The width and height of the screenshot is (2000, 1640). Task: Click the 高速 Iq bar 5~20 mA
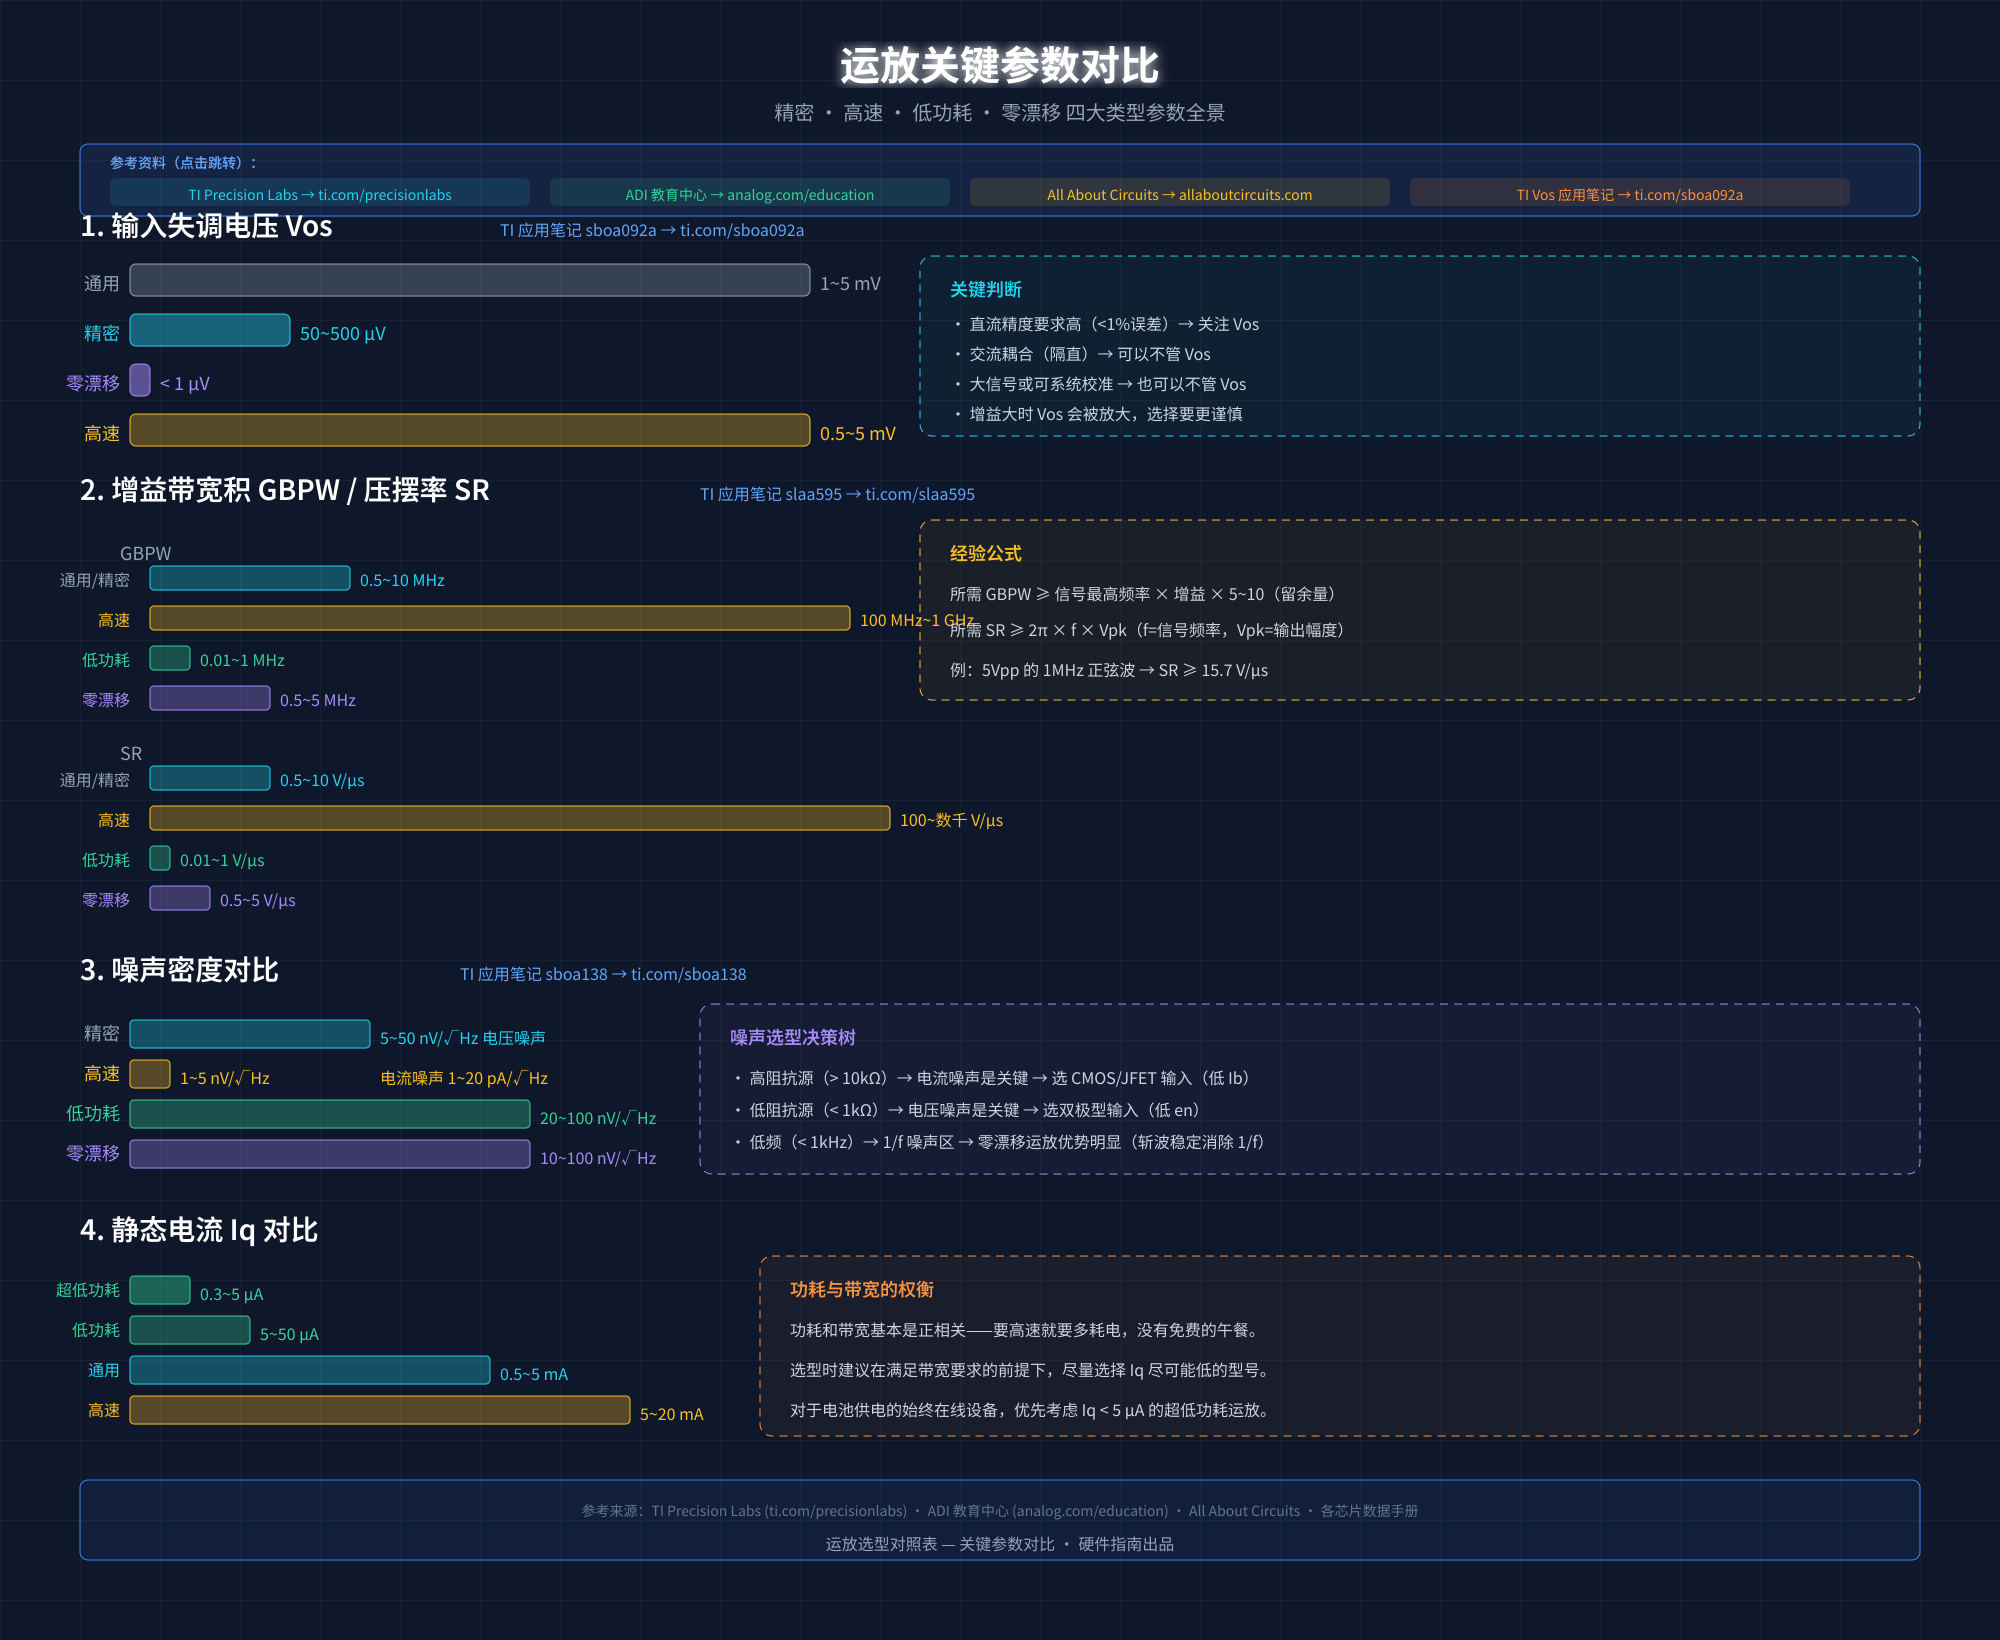click(380, 1410)
